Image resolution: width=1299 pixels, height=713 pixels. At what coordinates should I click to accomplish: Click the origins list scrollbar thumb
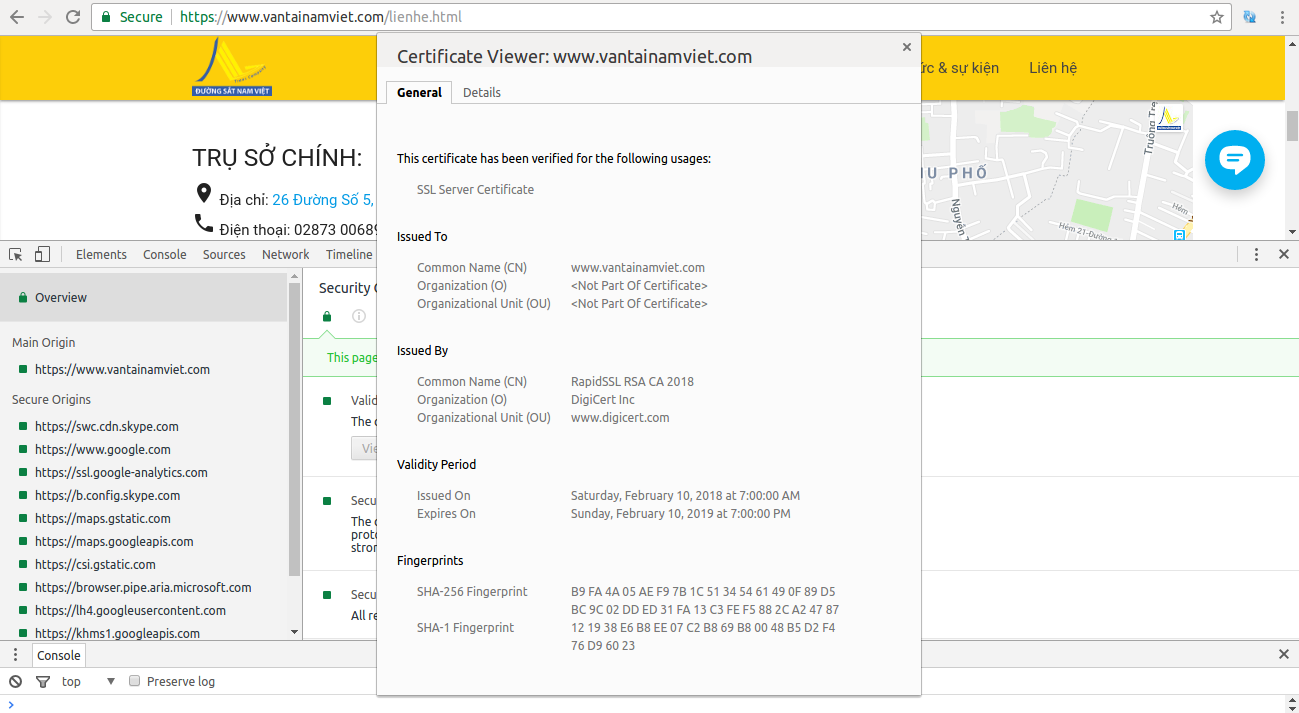point(294,430)
